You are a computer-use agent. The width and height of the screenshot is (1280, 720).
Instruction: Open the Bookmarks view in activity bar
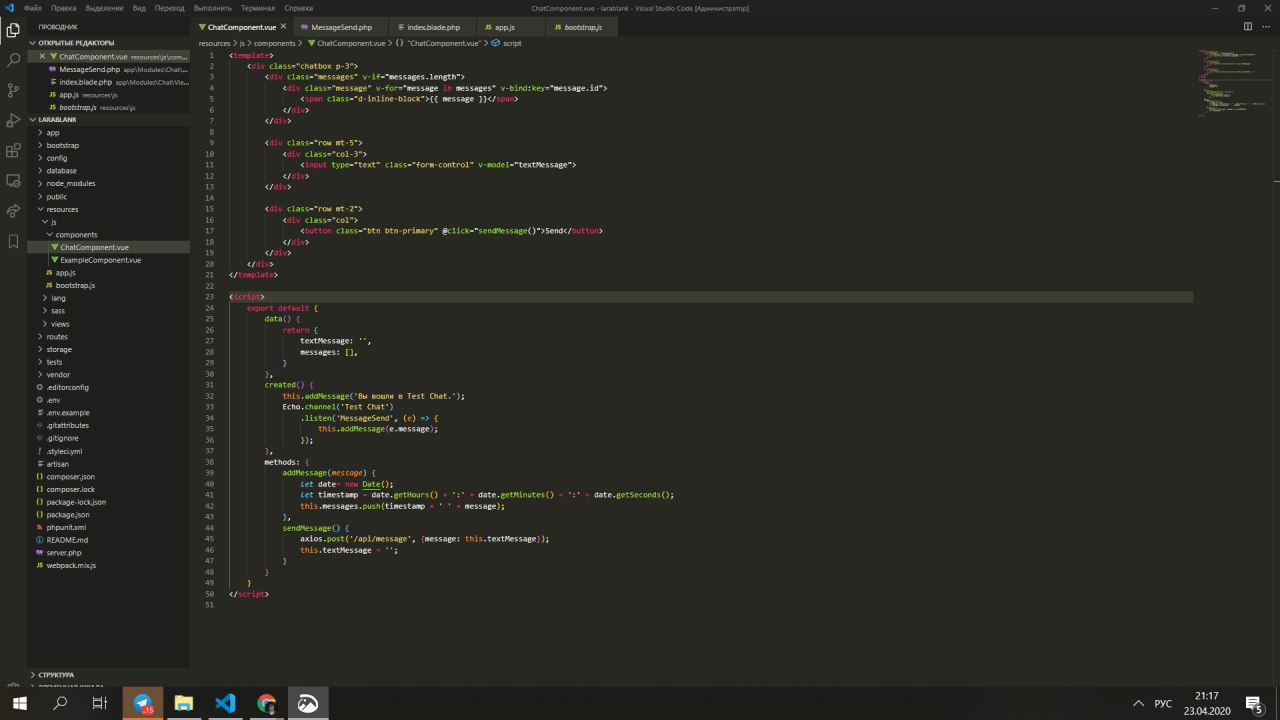(13, 241)
